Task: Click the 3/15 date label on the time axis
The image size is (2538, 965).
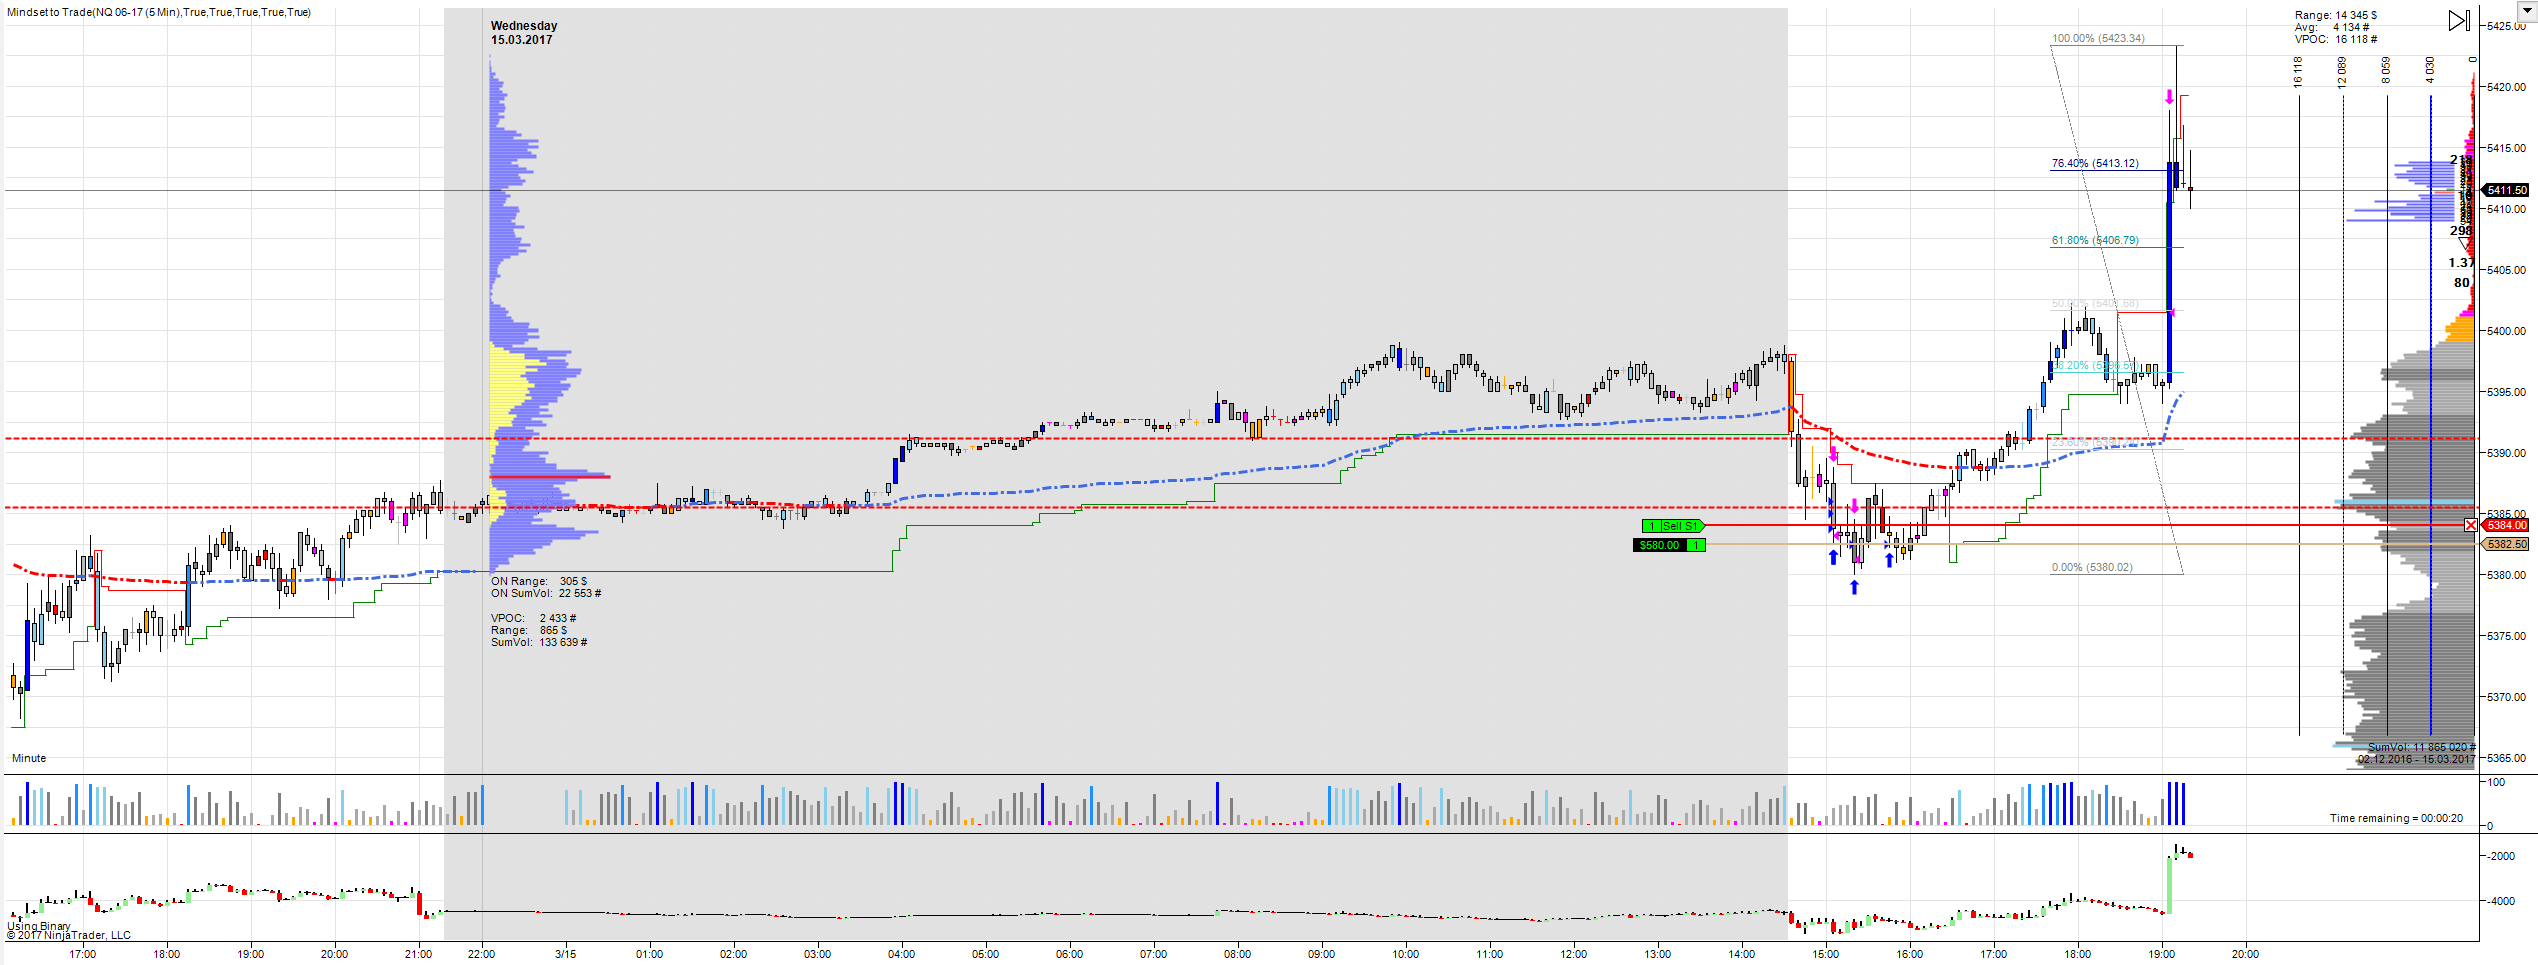Action: 566,953
